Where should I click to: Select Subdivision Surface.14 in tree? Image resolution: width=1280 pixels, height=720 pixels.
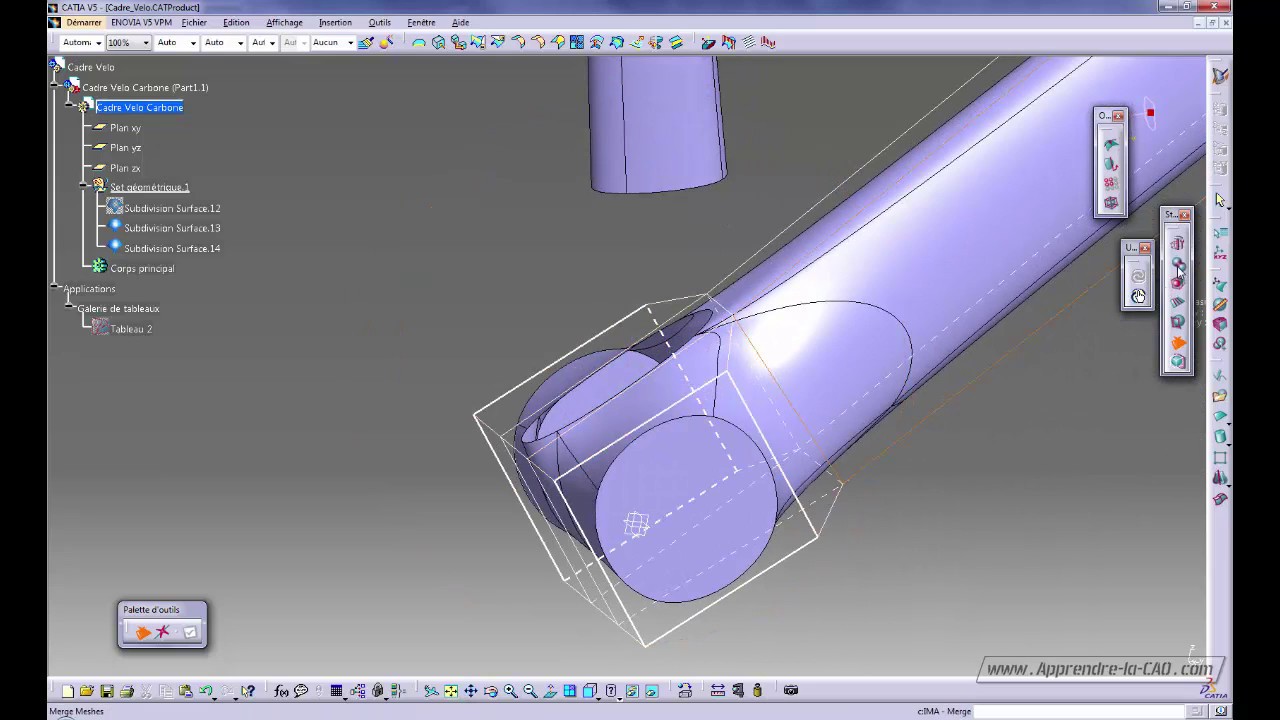point(172,248)
